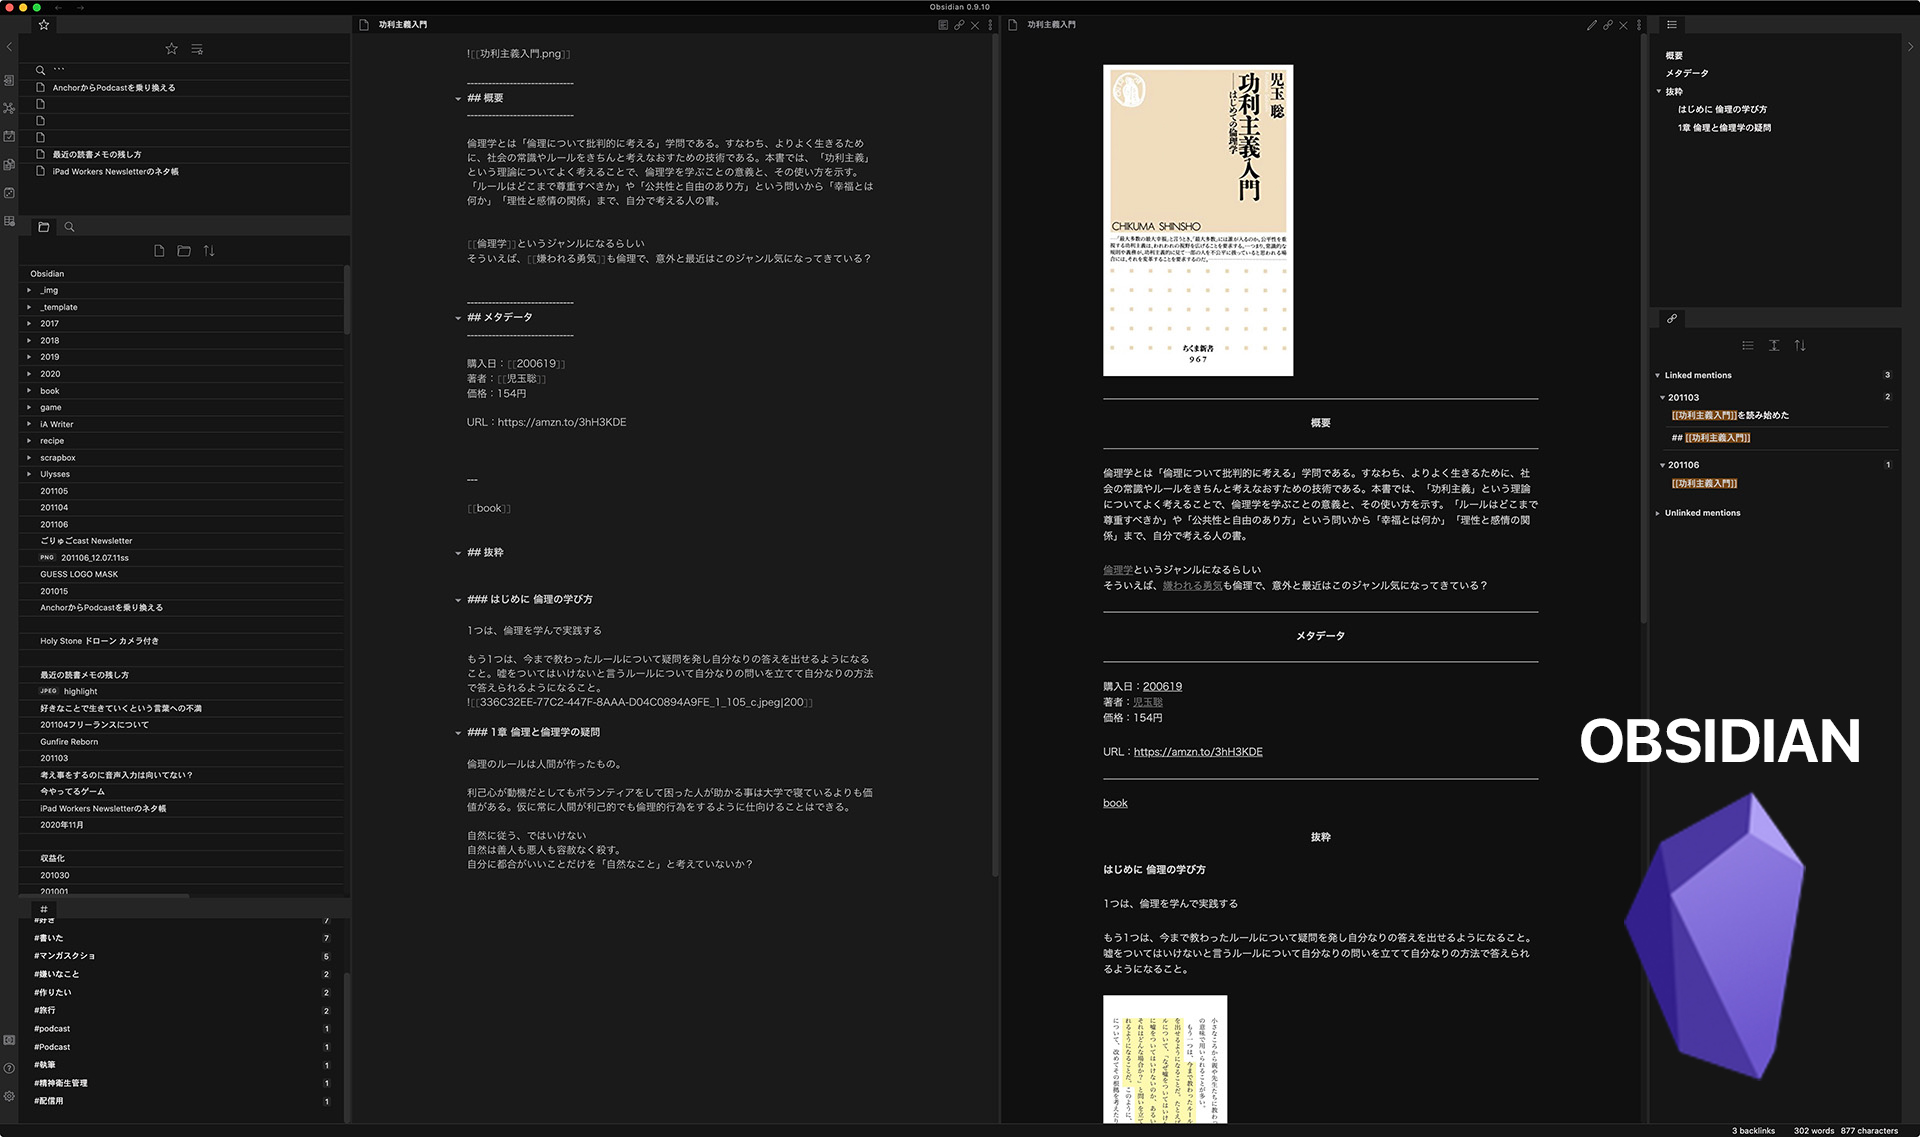Click the book cover image thumbnail

(1197, 220)
